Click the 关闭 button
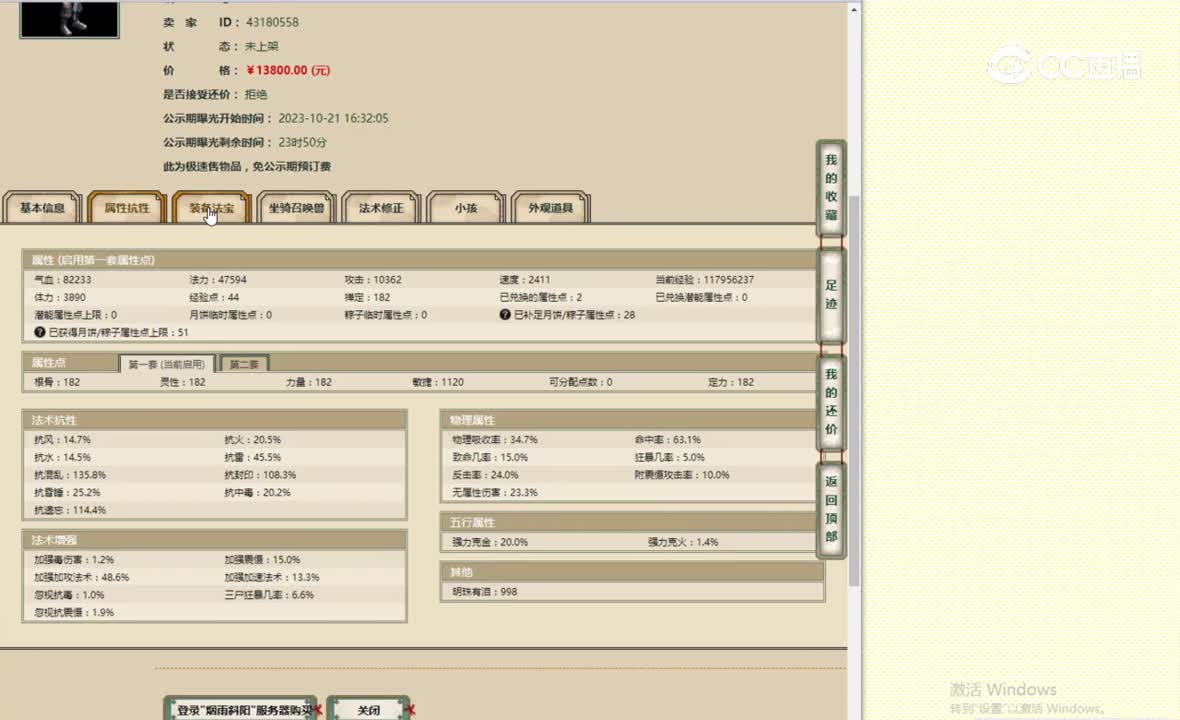Viewport: 1180px width, 720px height. [369, 709]
